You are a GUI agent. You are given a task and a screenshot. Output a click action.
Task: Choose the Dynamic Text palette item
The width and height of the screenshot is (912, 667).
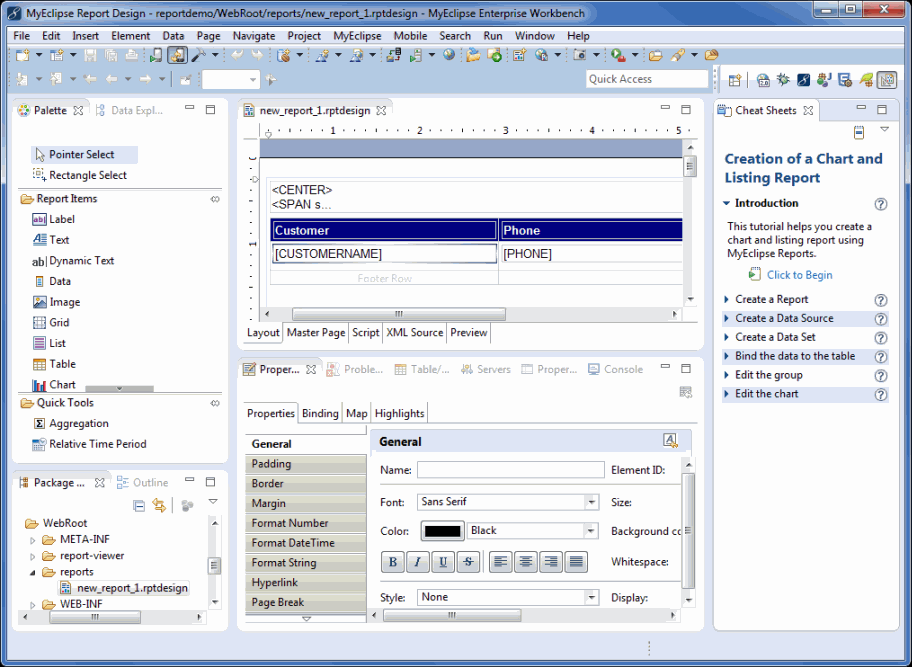click(x=81, y=261)
